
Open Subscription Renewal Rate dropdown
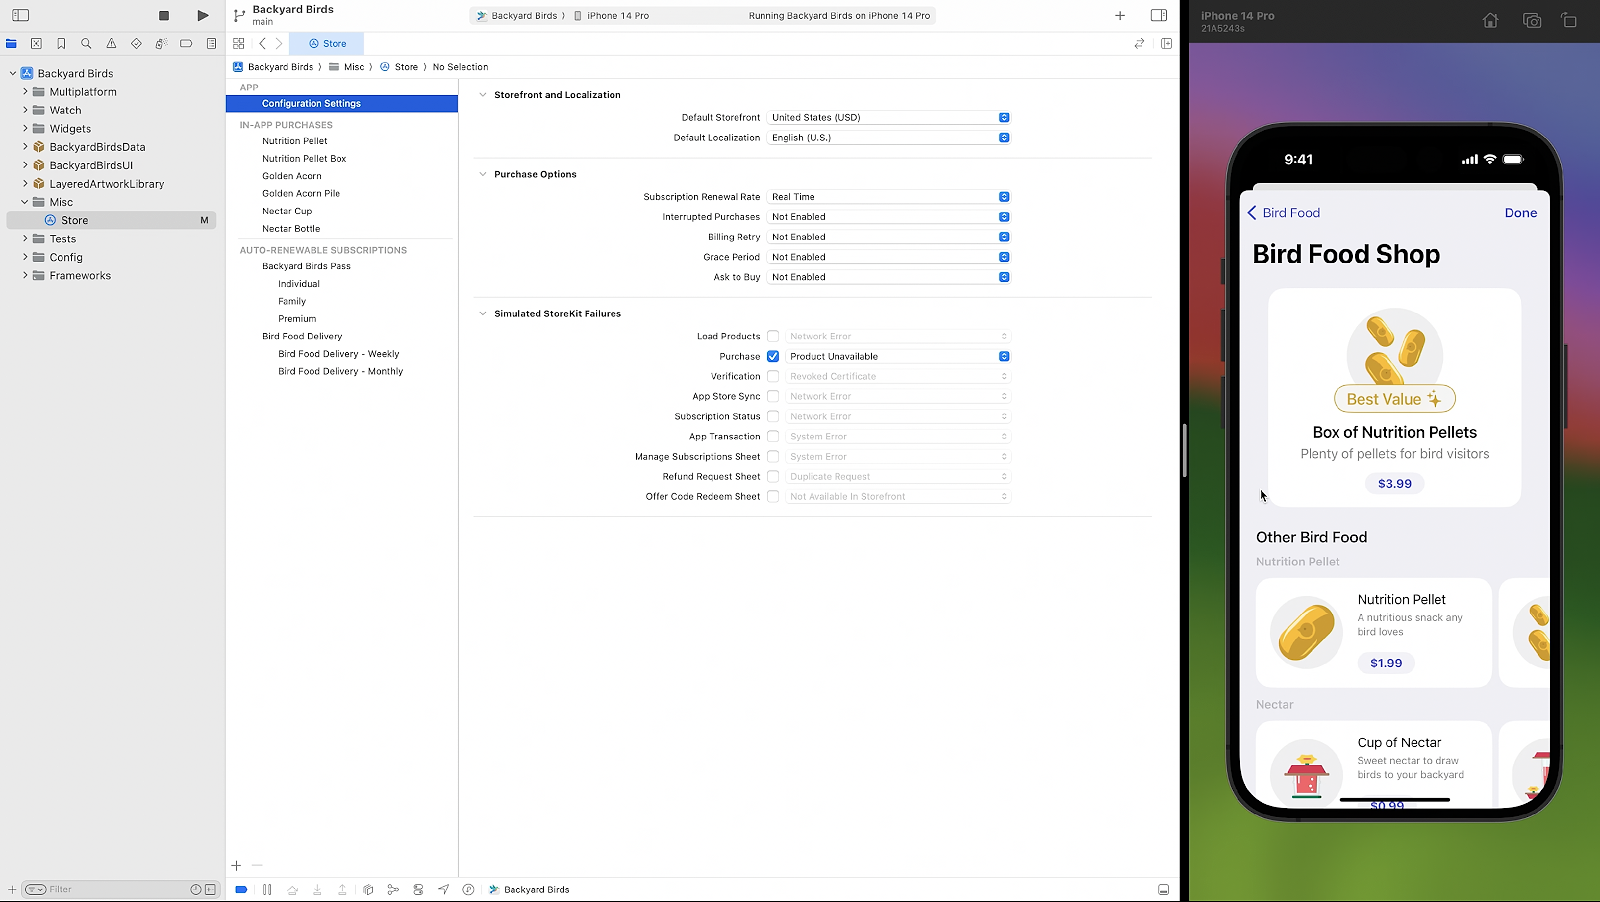click(889, 197)
